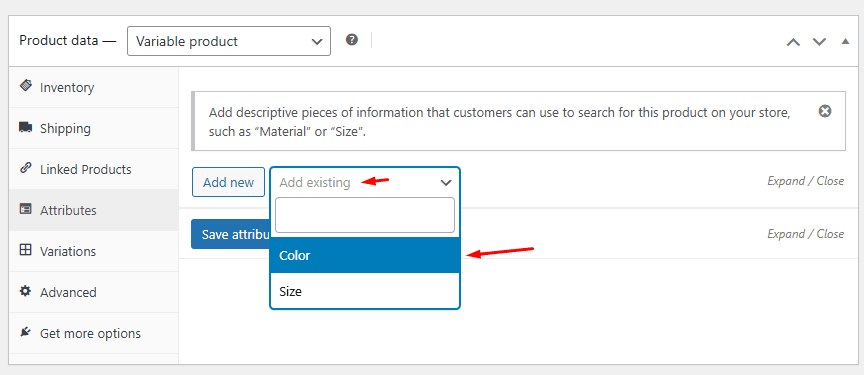Click the top Close link
This screenshot has width=864, height=375.
830,181
